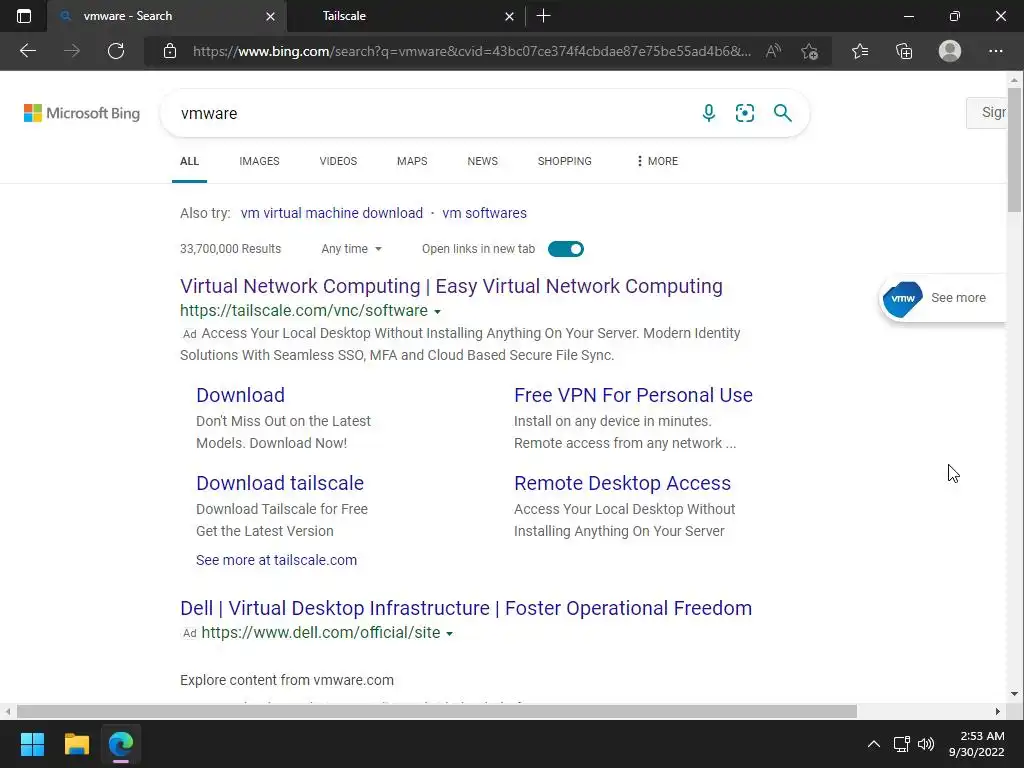
Task: Open a new browser tab
Action: (x=543, y=16)
